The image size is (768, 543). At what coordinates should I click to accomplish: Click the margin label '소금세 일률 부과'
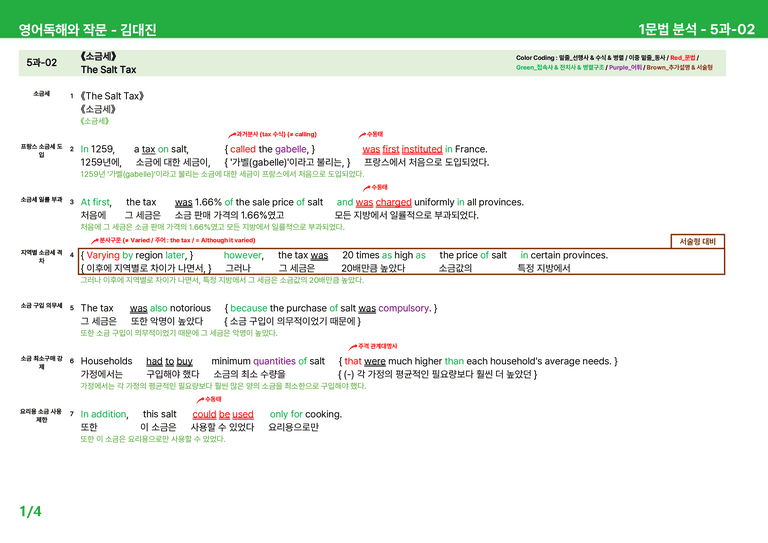coord(42,200)
